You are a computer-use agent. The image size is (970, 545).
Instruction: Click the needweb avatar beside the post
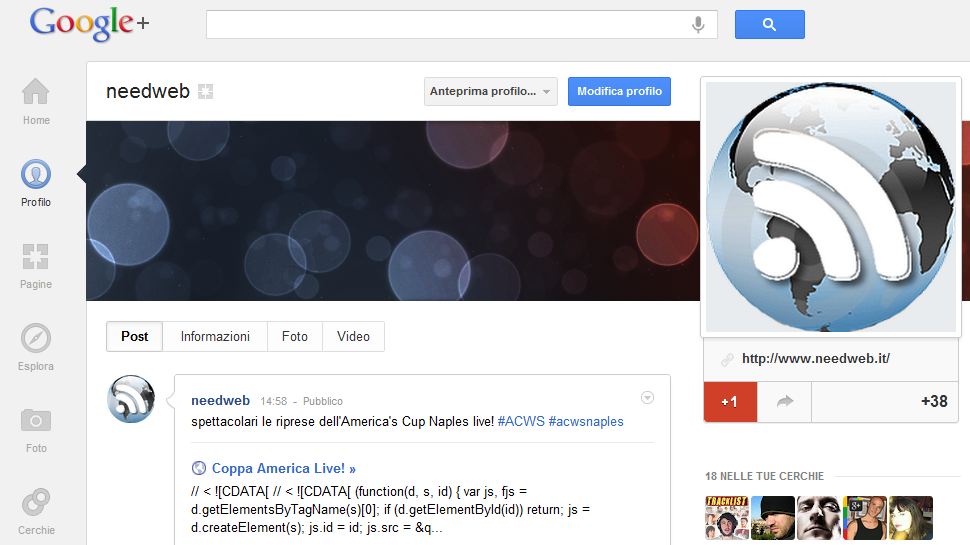tap(131, 399)
